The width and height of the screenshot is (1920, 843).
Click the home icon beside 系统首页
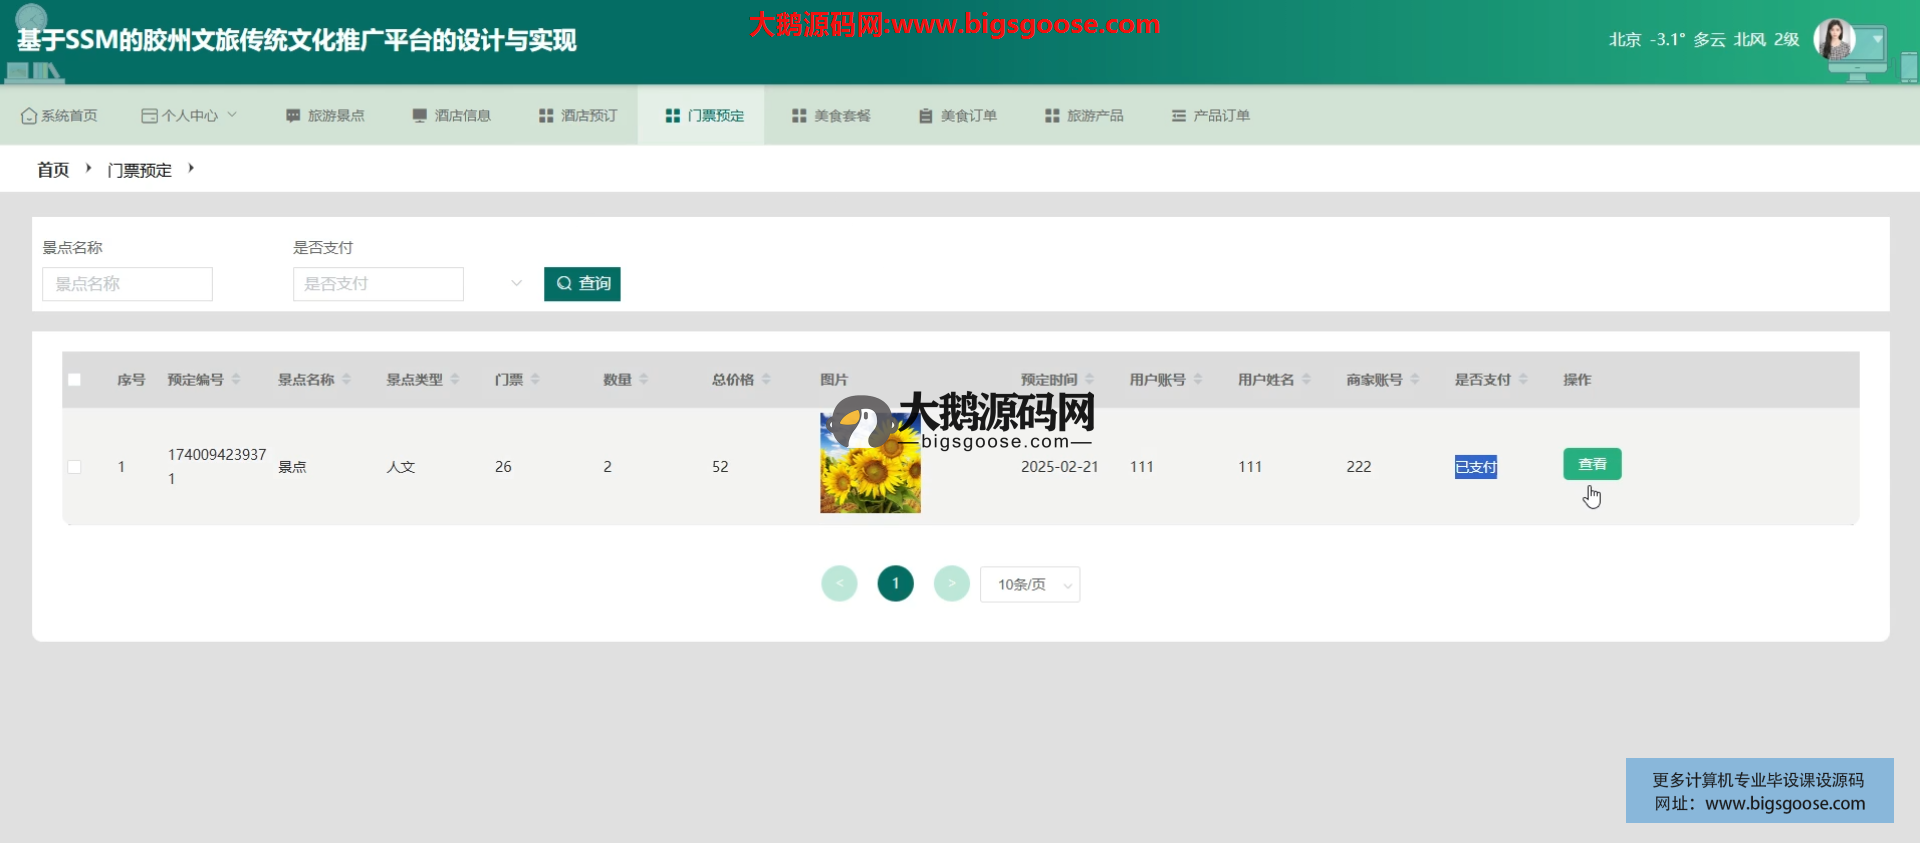point(29,116)
